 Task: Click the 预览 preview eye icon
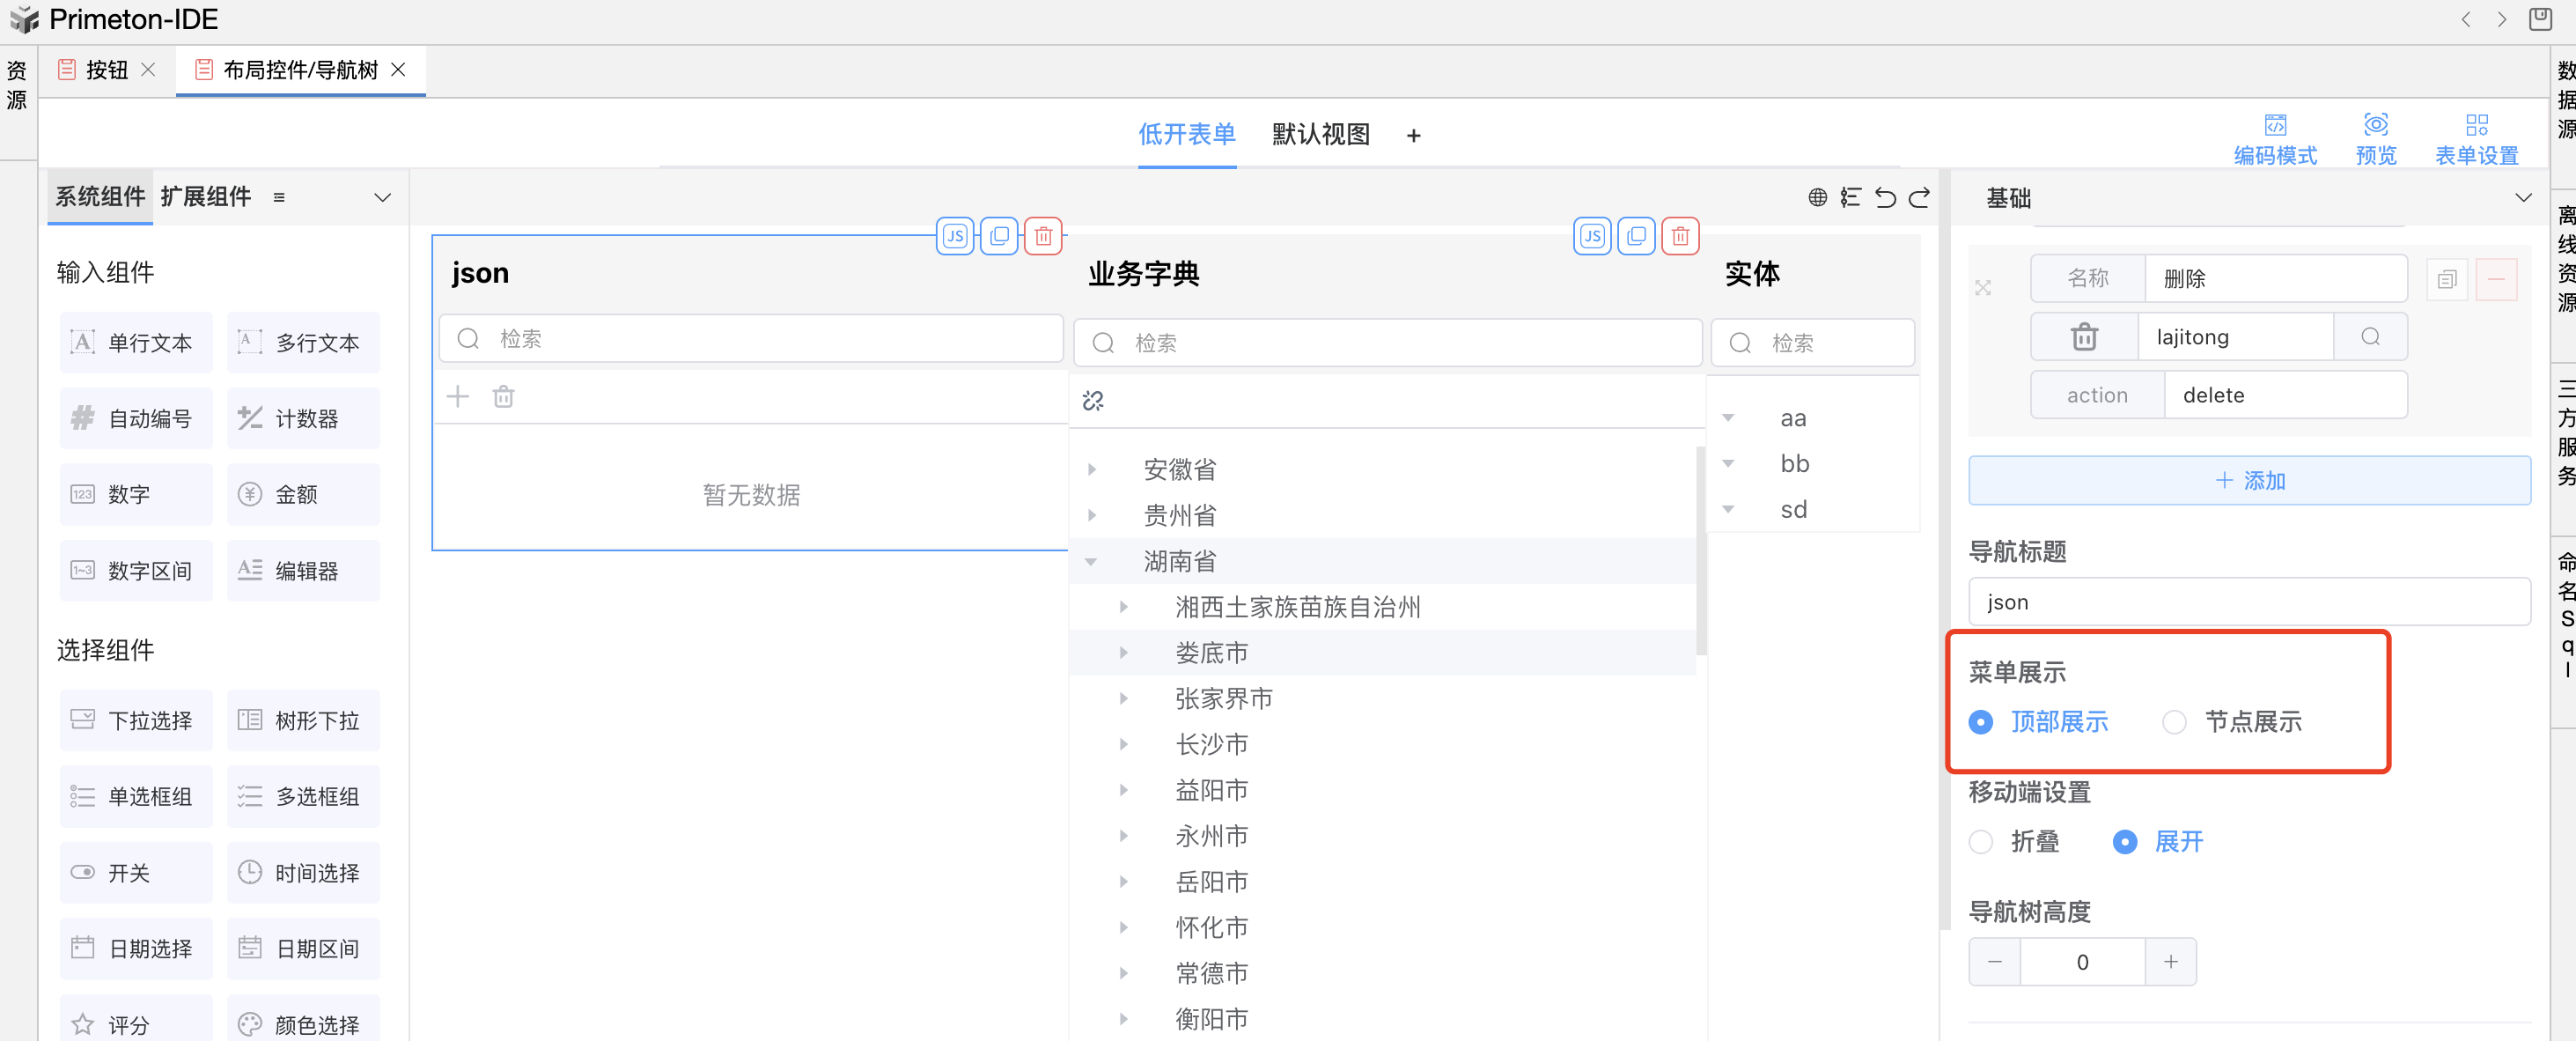coord(2375,125)
